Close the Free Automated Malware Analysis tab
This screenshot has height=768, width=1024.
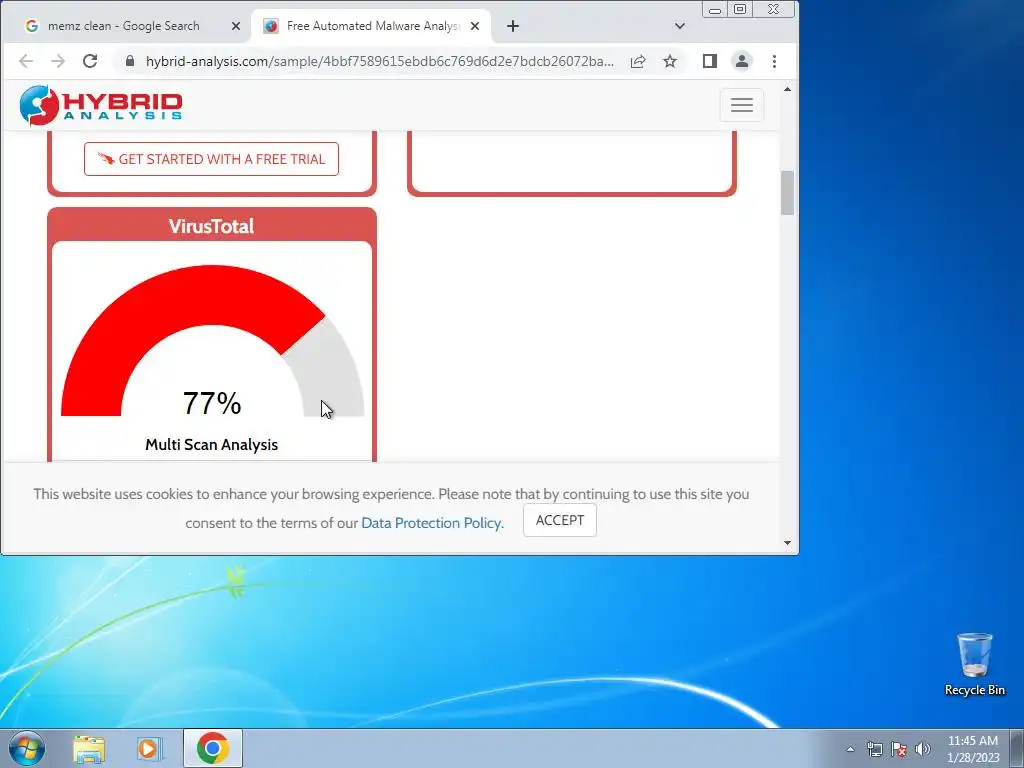pos(475,26)
